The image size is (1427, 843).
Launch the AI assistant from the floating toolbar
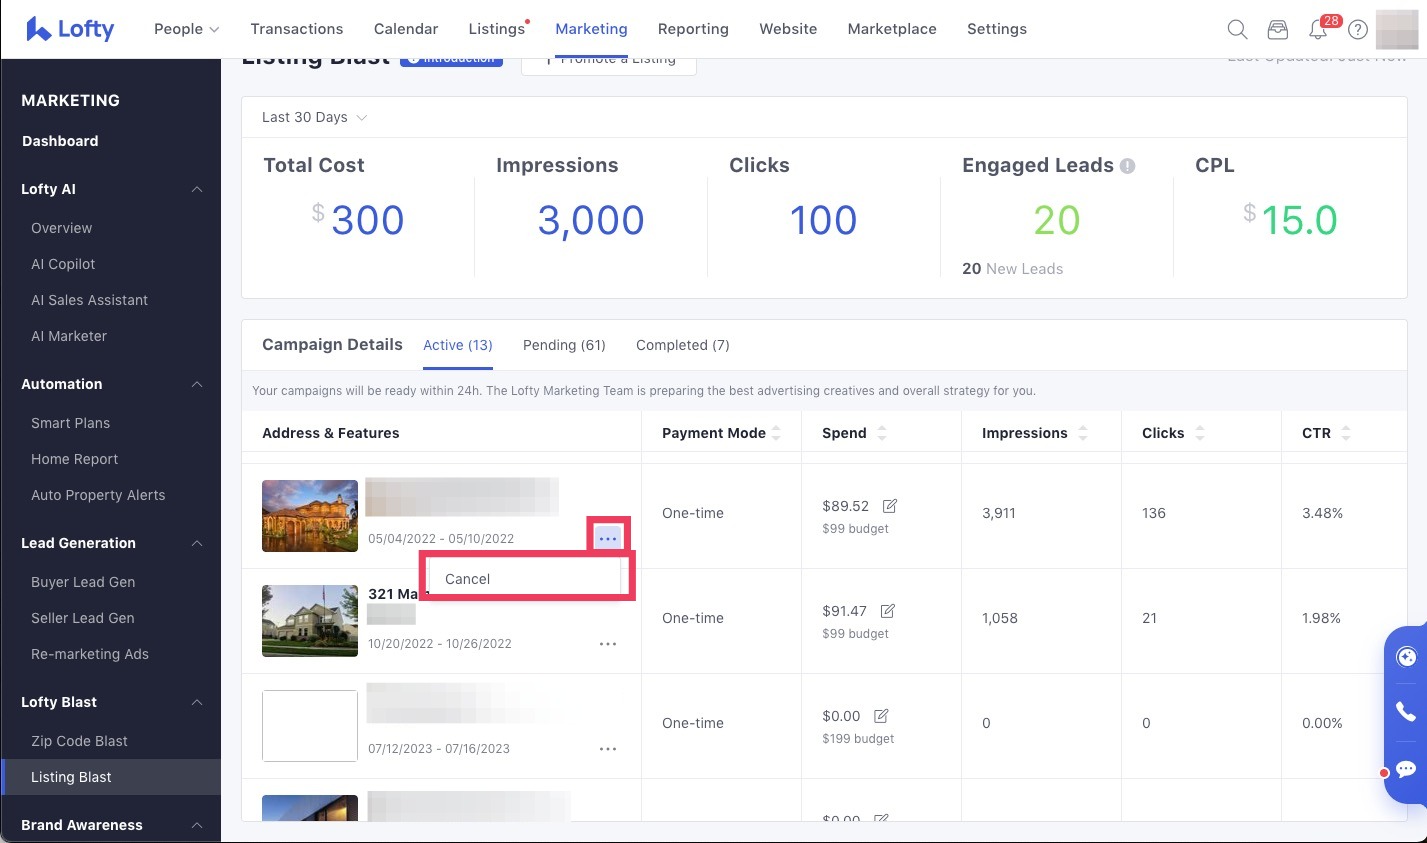(1405, 657)
